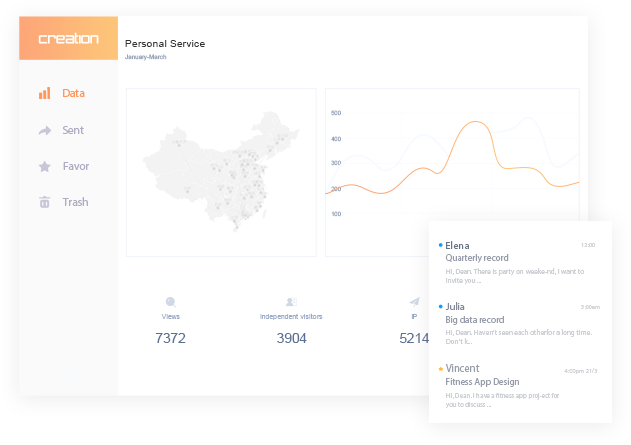
Task: Open Elena's Quarterly record message
Action: tap(477, 258)
